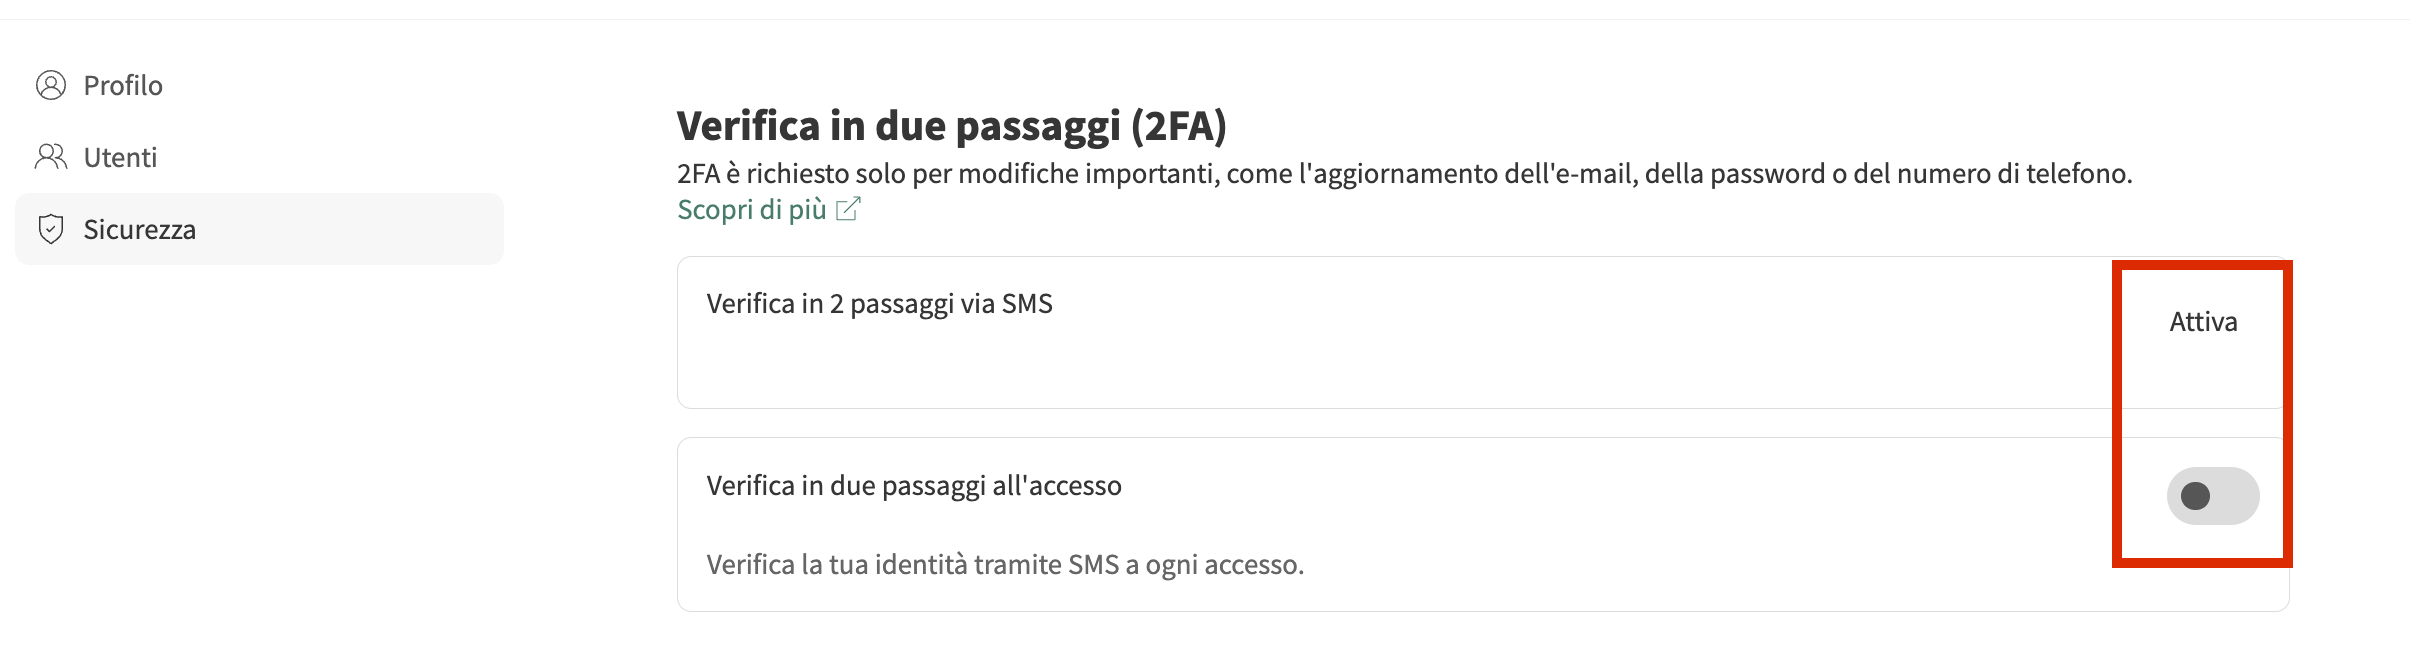The height and width of the screenshot is (672, 2410).
Task: Click the 'Verifica la tua identità tramite SMS' description
Action: point(1005,565)
